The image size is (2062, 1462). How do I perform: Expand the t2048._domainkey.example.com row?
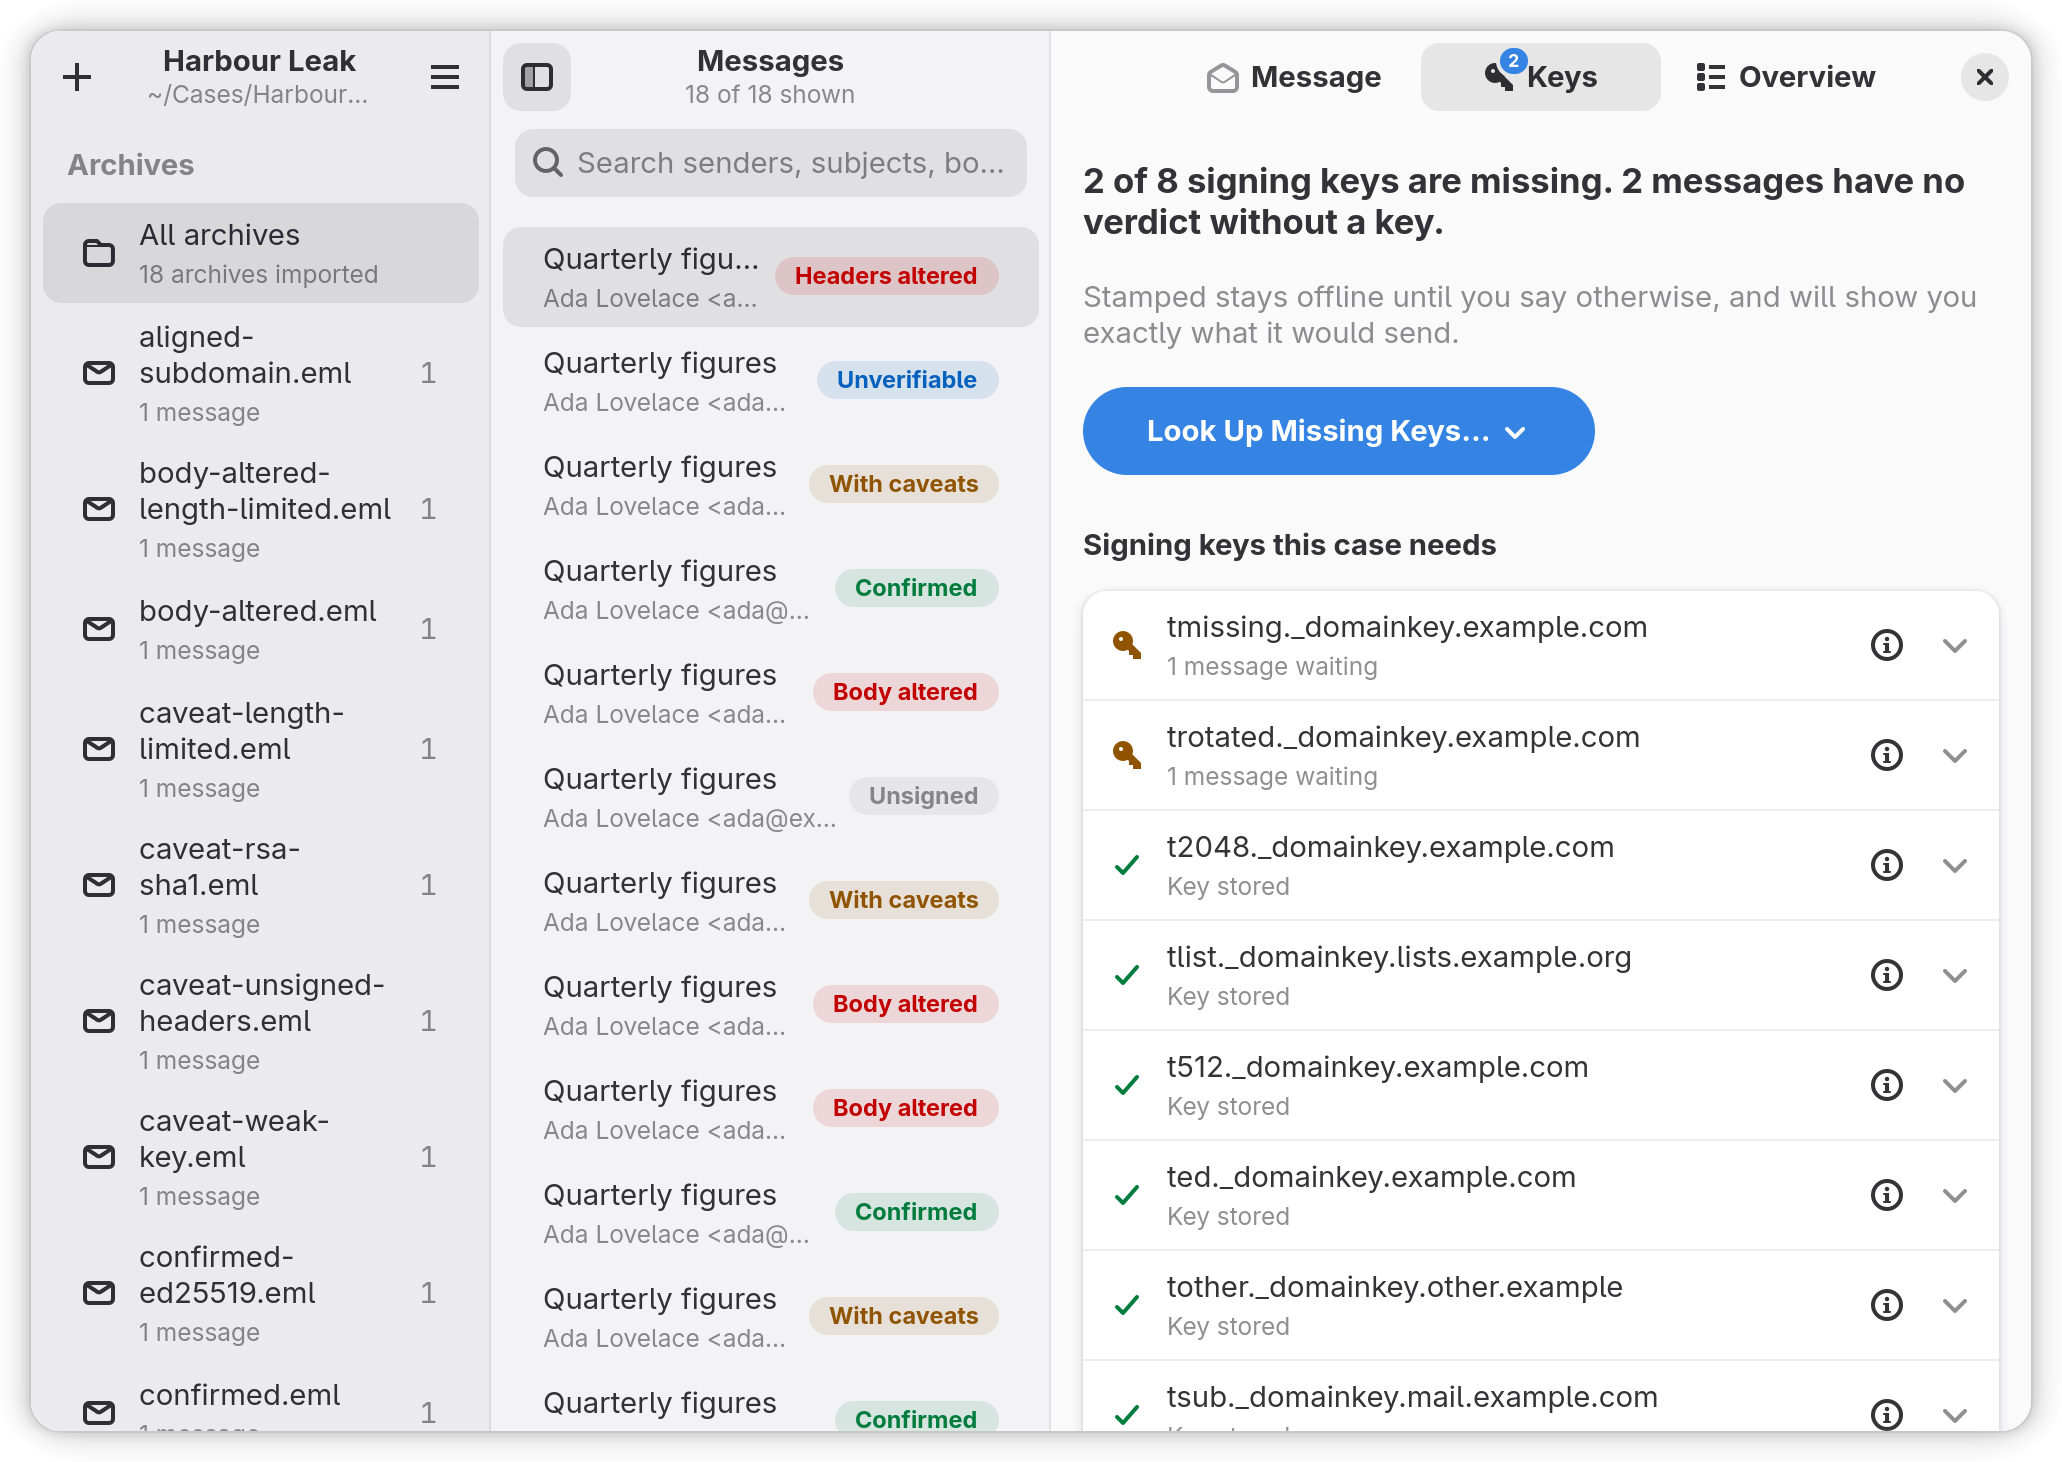tap(1955, 865)
